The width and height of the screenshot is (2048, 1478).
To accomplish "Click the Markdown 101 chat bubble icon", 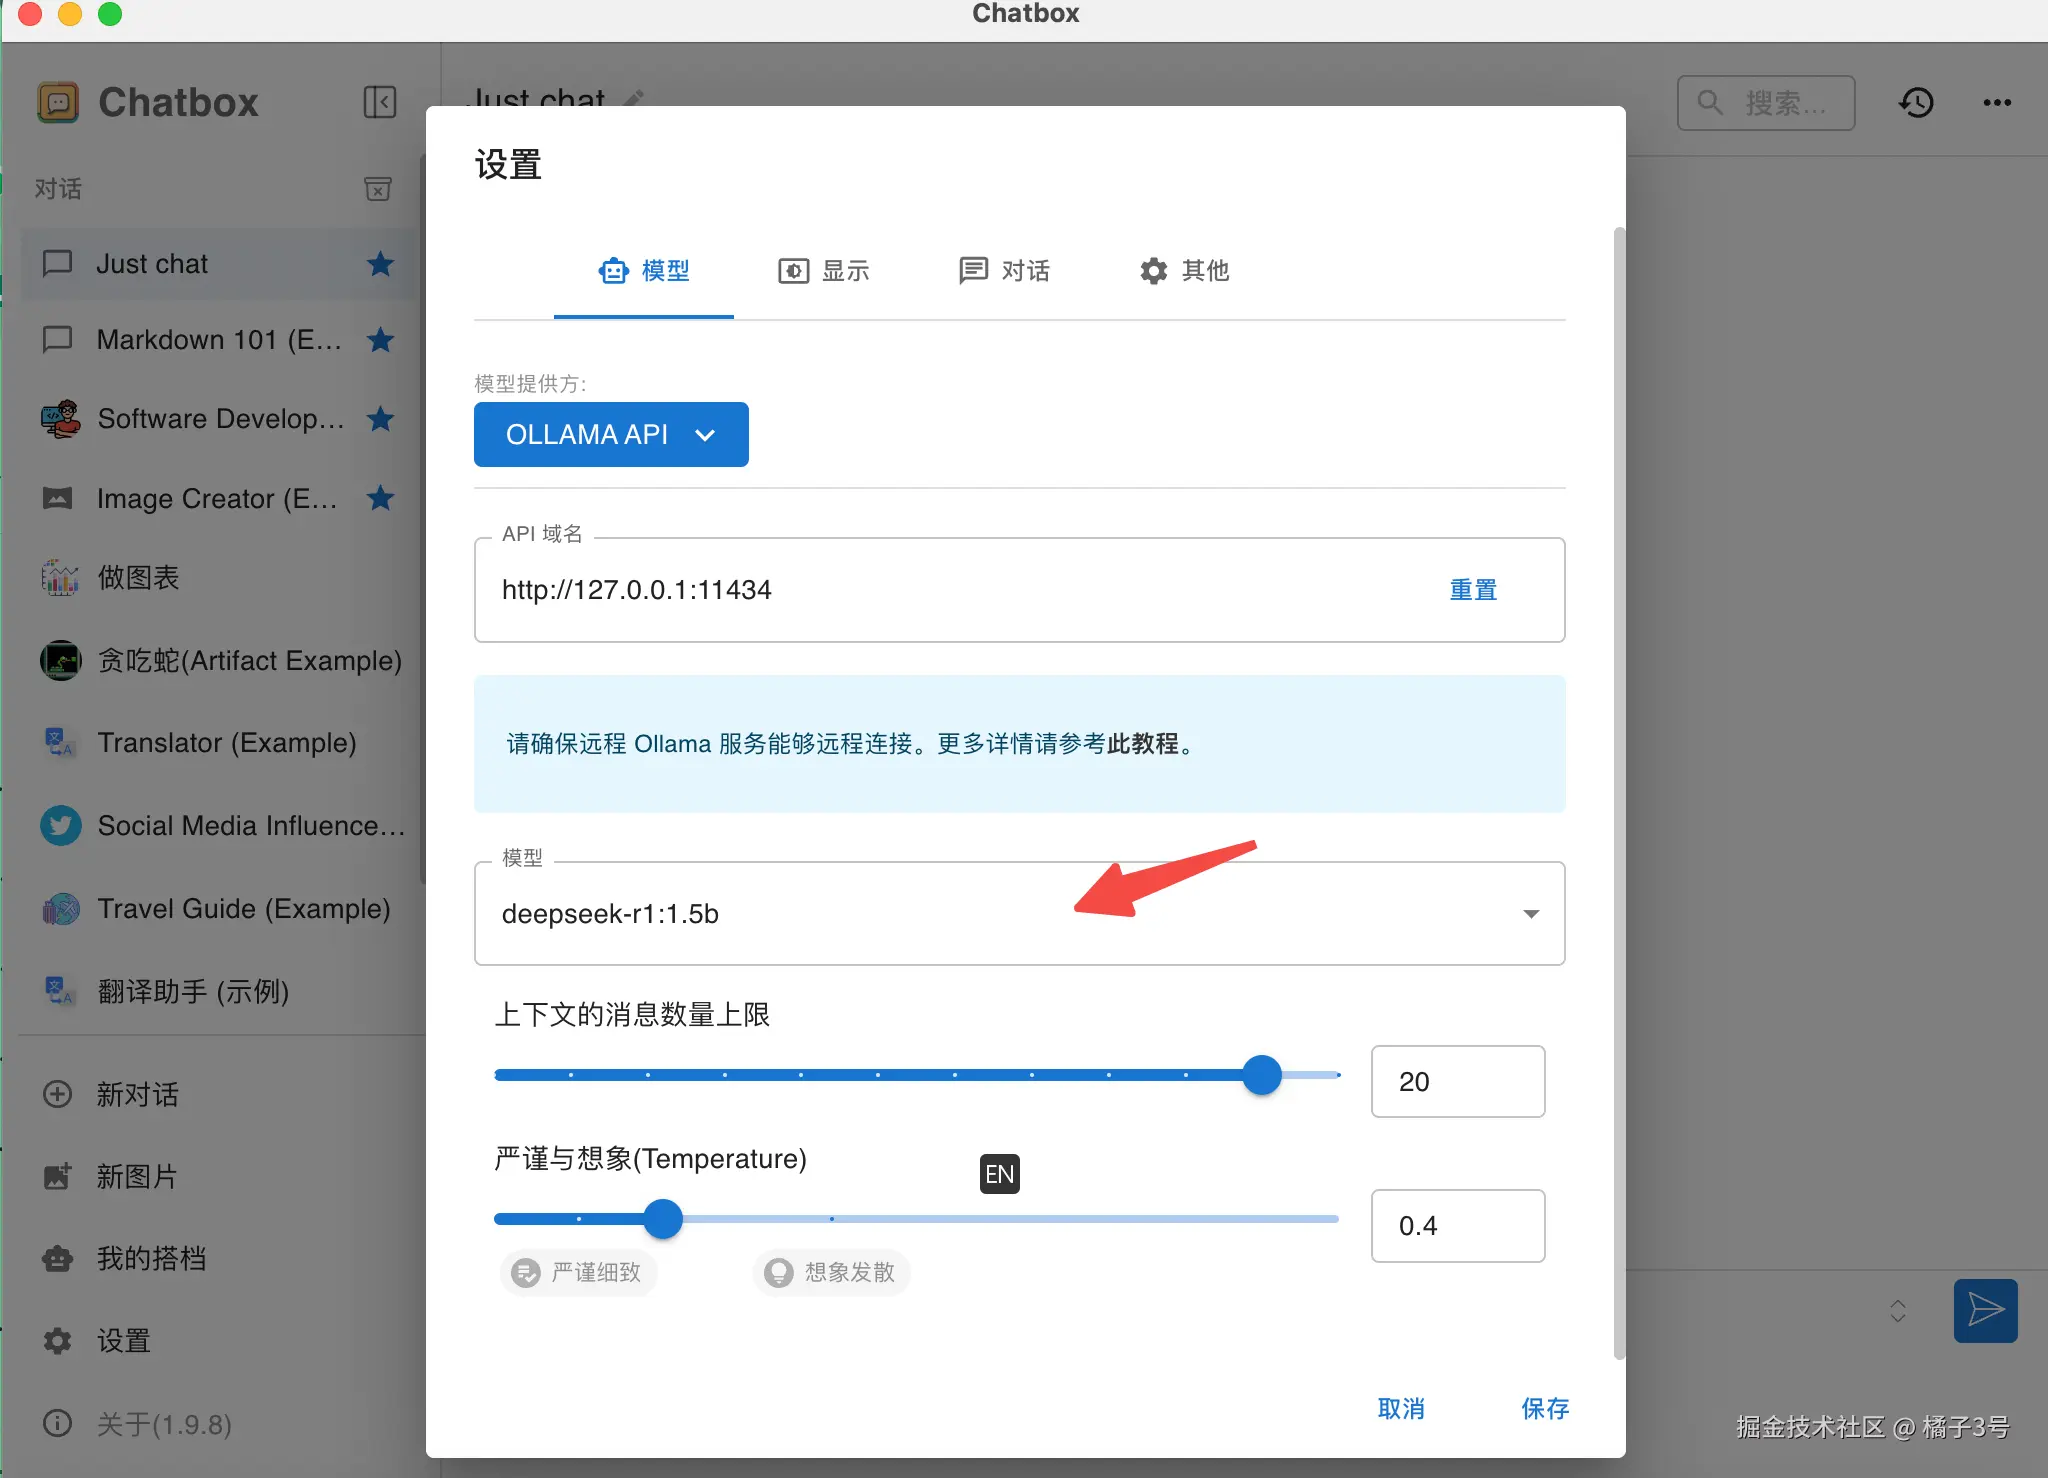I will (x=58, y=340).
